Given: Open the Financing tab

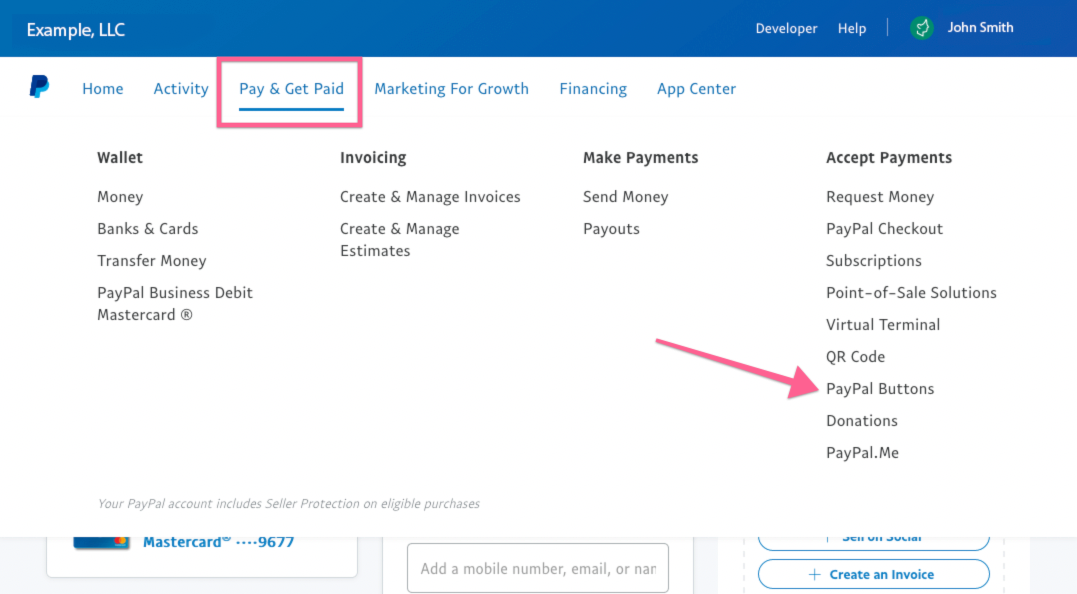Looking at the screenshot, I should coord(593,89).
